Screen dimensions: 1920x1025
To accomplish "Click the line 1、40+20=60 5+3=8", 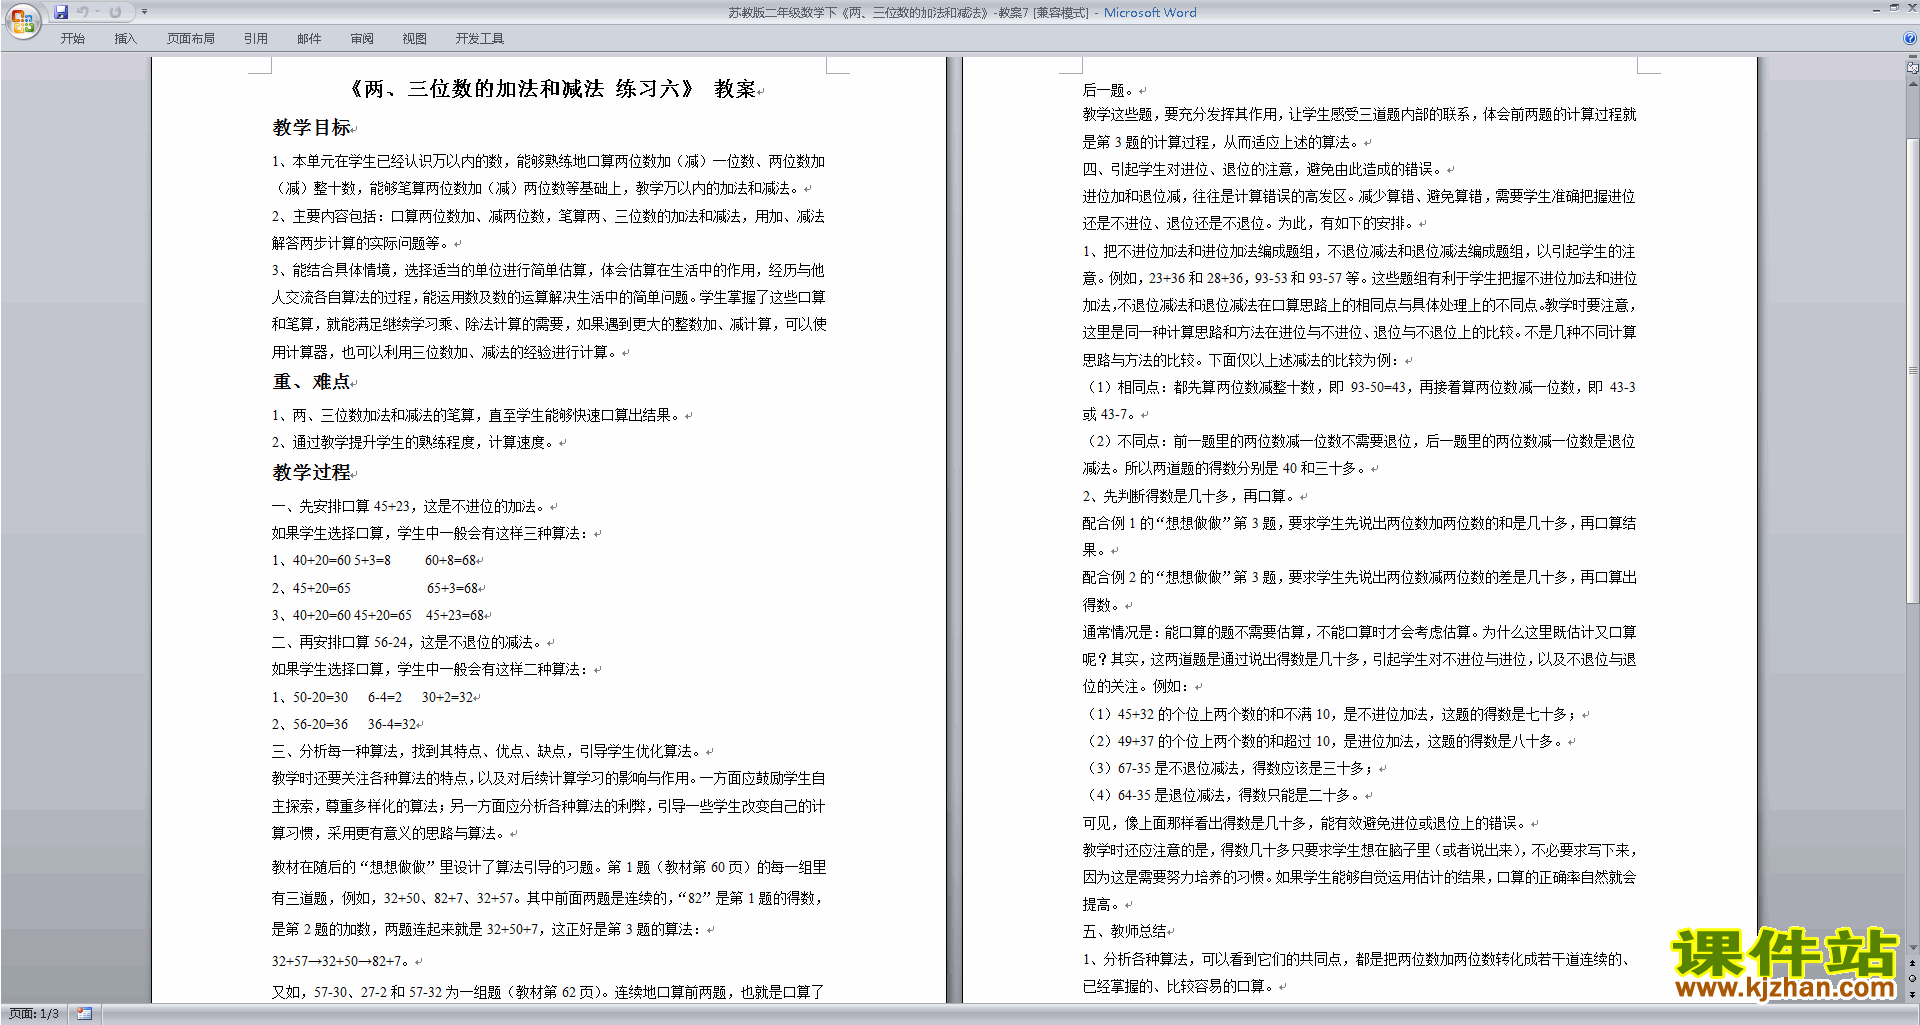I will click(x=375, y=561).
